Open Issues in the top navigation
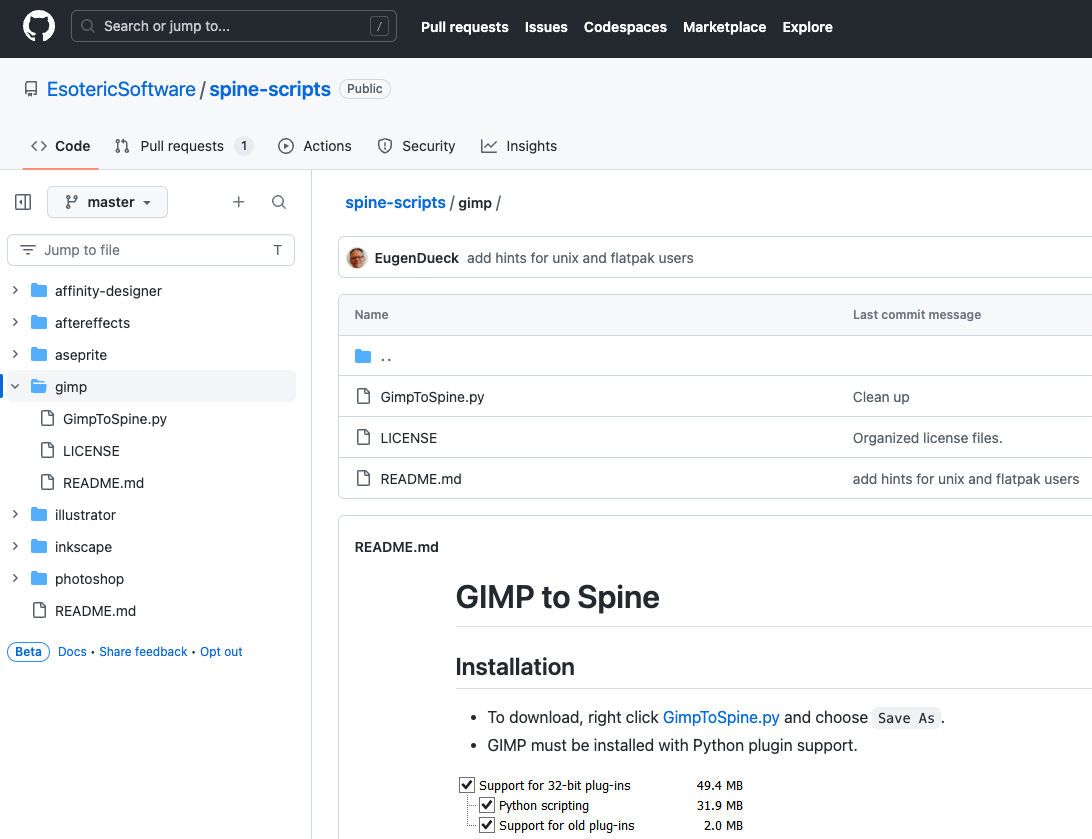Viewport: 1092px width, 839px height. [546, 27]
